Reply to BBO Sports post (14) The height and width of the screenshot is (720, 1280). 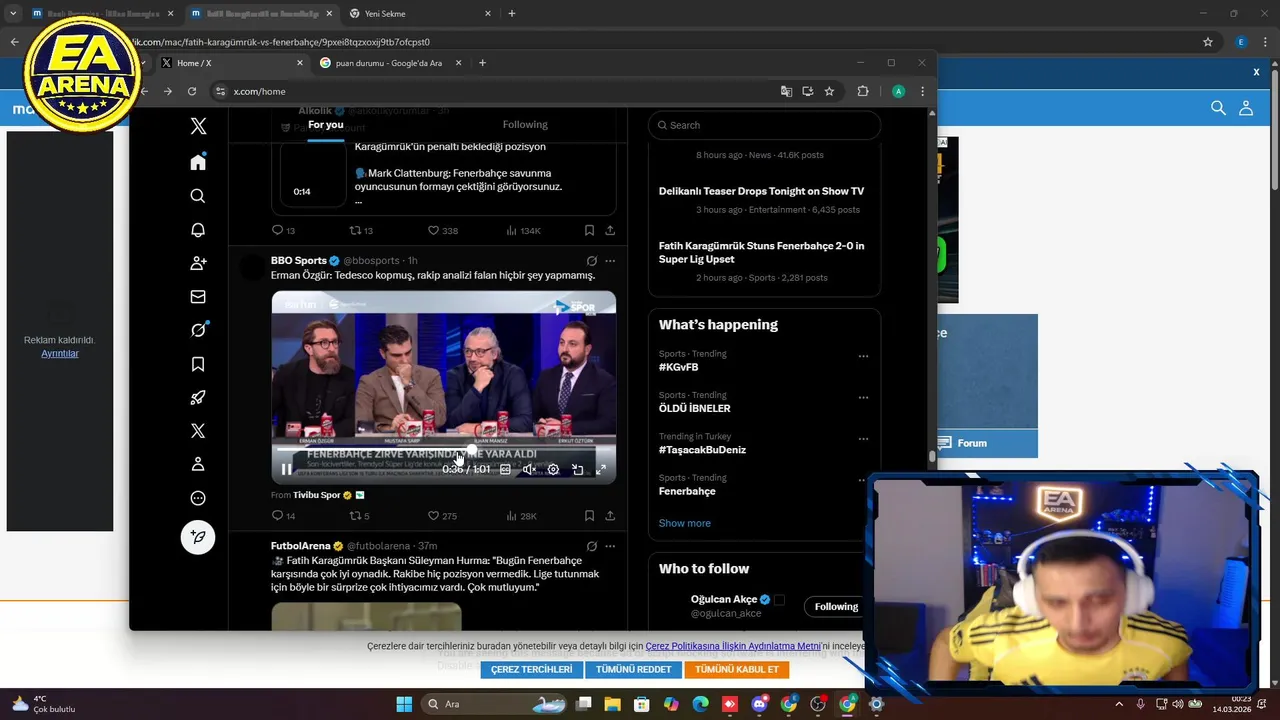(283, 516)
